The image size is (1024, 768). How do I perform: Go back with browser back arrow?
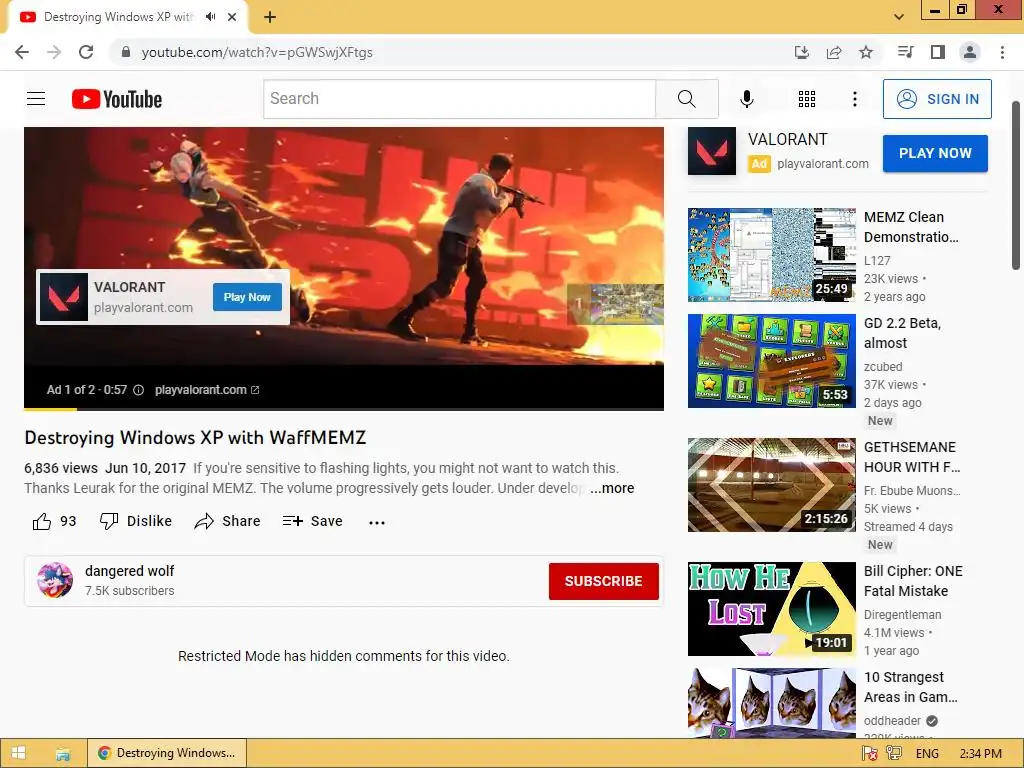coord(22,52)
